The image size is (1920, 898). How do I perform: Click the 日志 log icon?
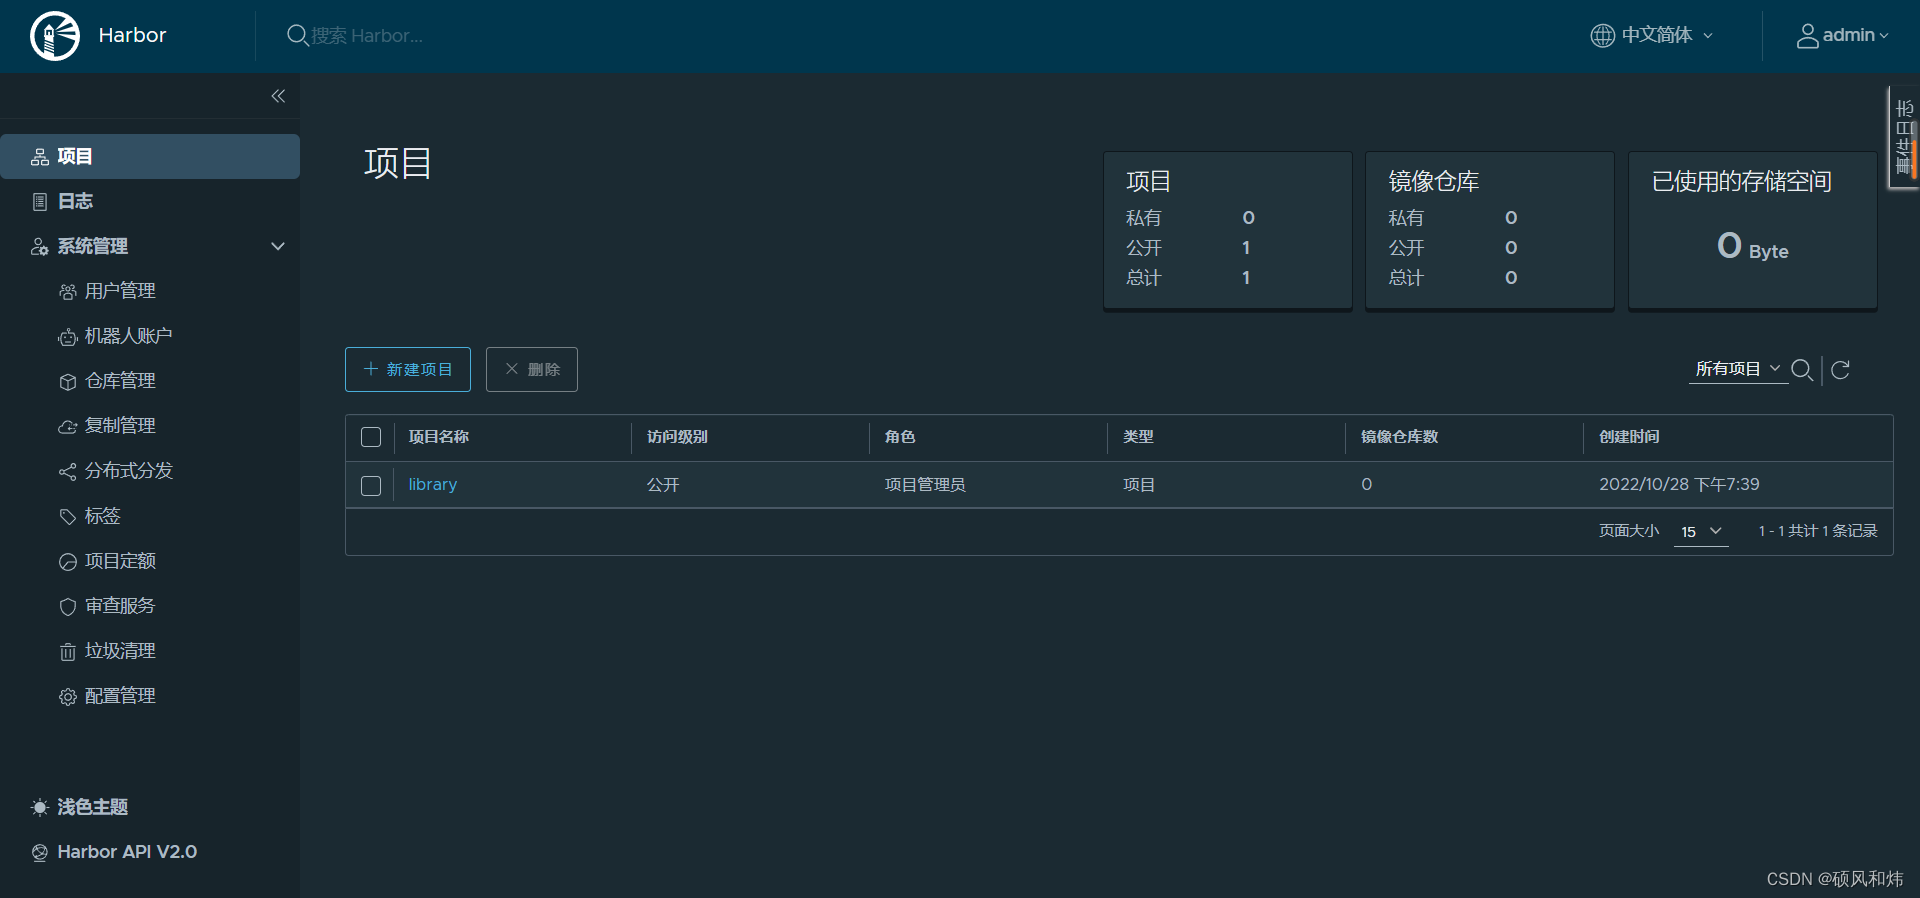40,202
